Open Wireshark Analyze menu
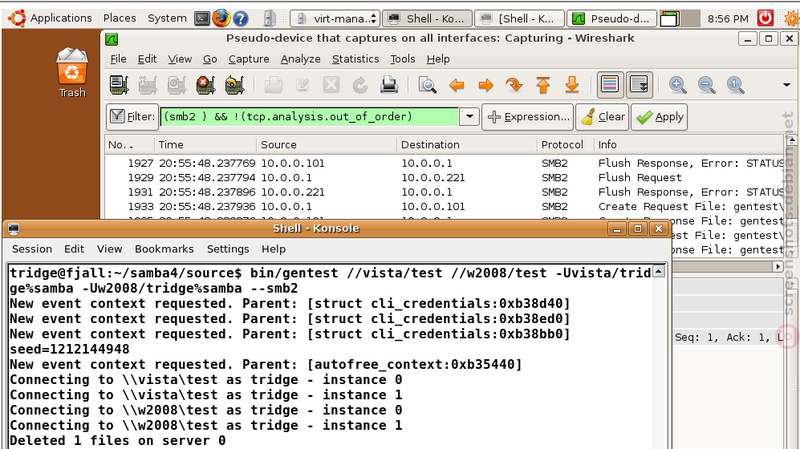Image resolution: width=800 pixels, height=449 pixels. pyautogui.click(x=301, y=59)
